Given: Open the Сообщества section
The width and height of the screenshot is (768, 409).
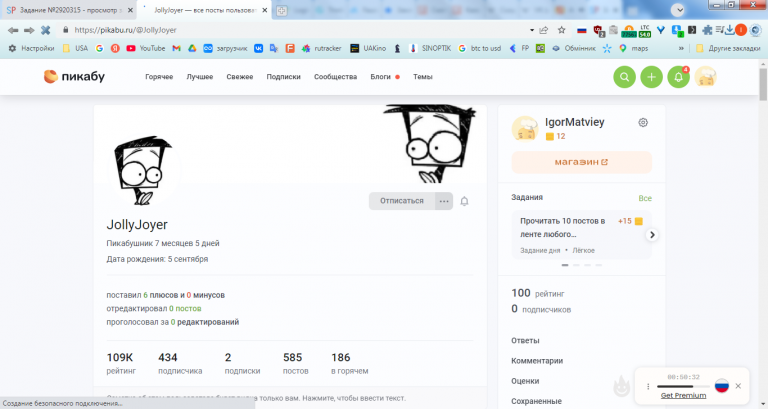Looking at the screenshot, I should tap(336, 77).
